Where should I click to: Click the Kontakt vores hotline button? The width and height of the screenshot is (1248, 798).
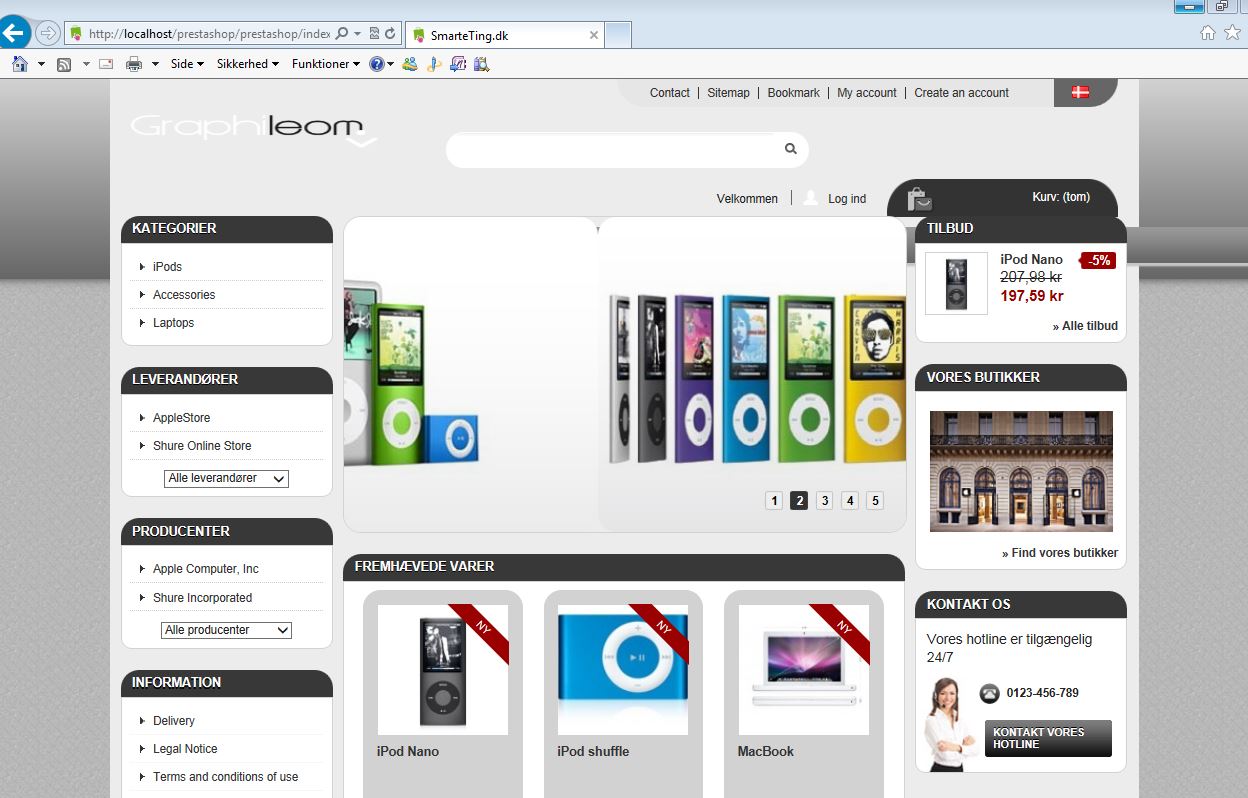coord(1048,738)
